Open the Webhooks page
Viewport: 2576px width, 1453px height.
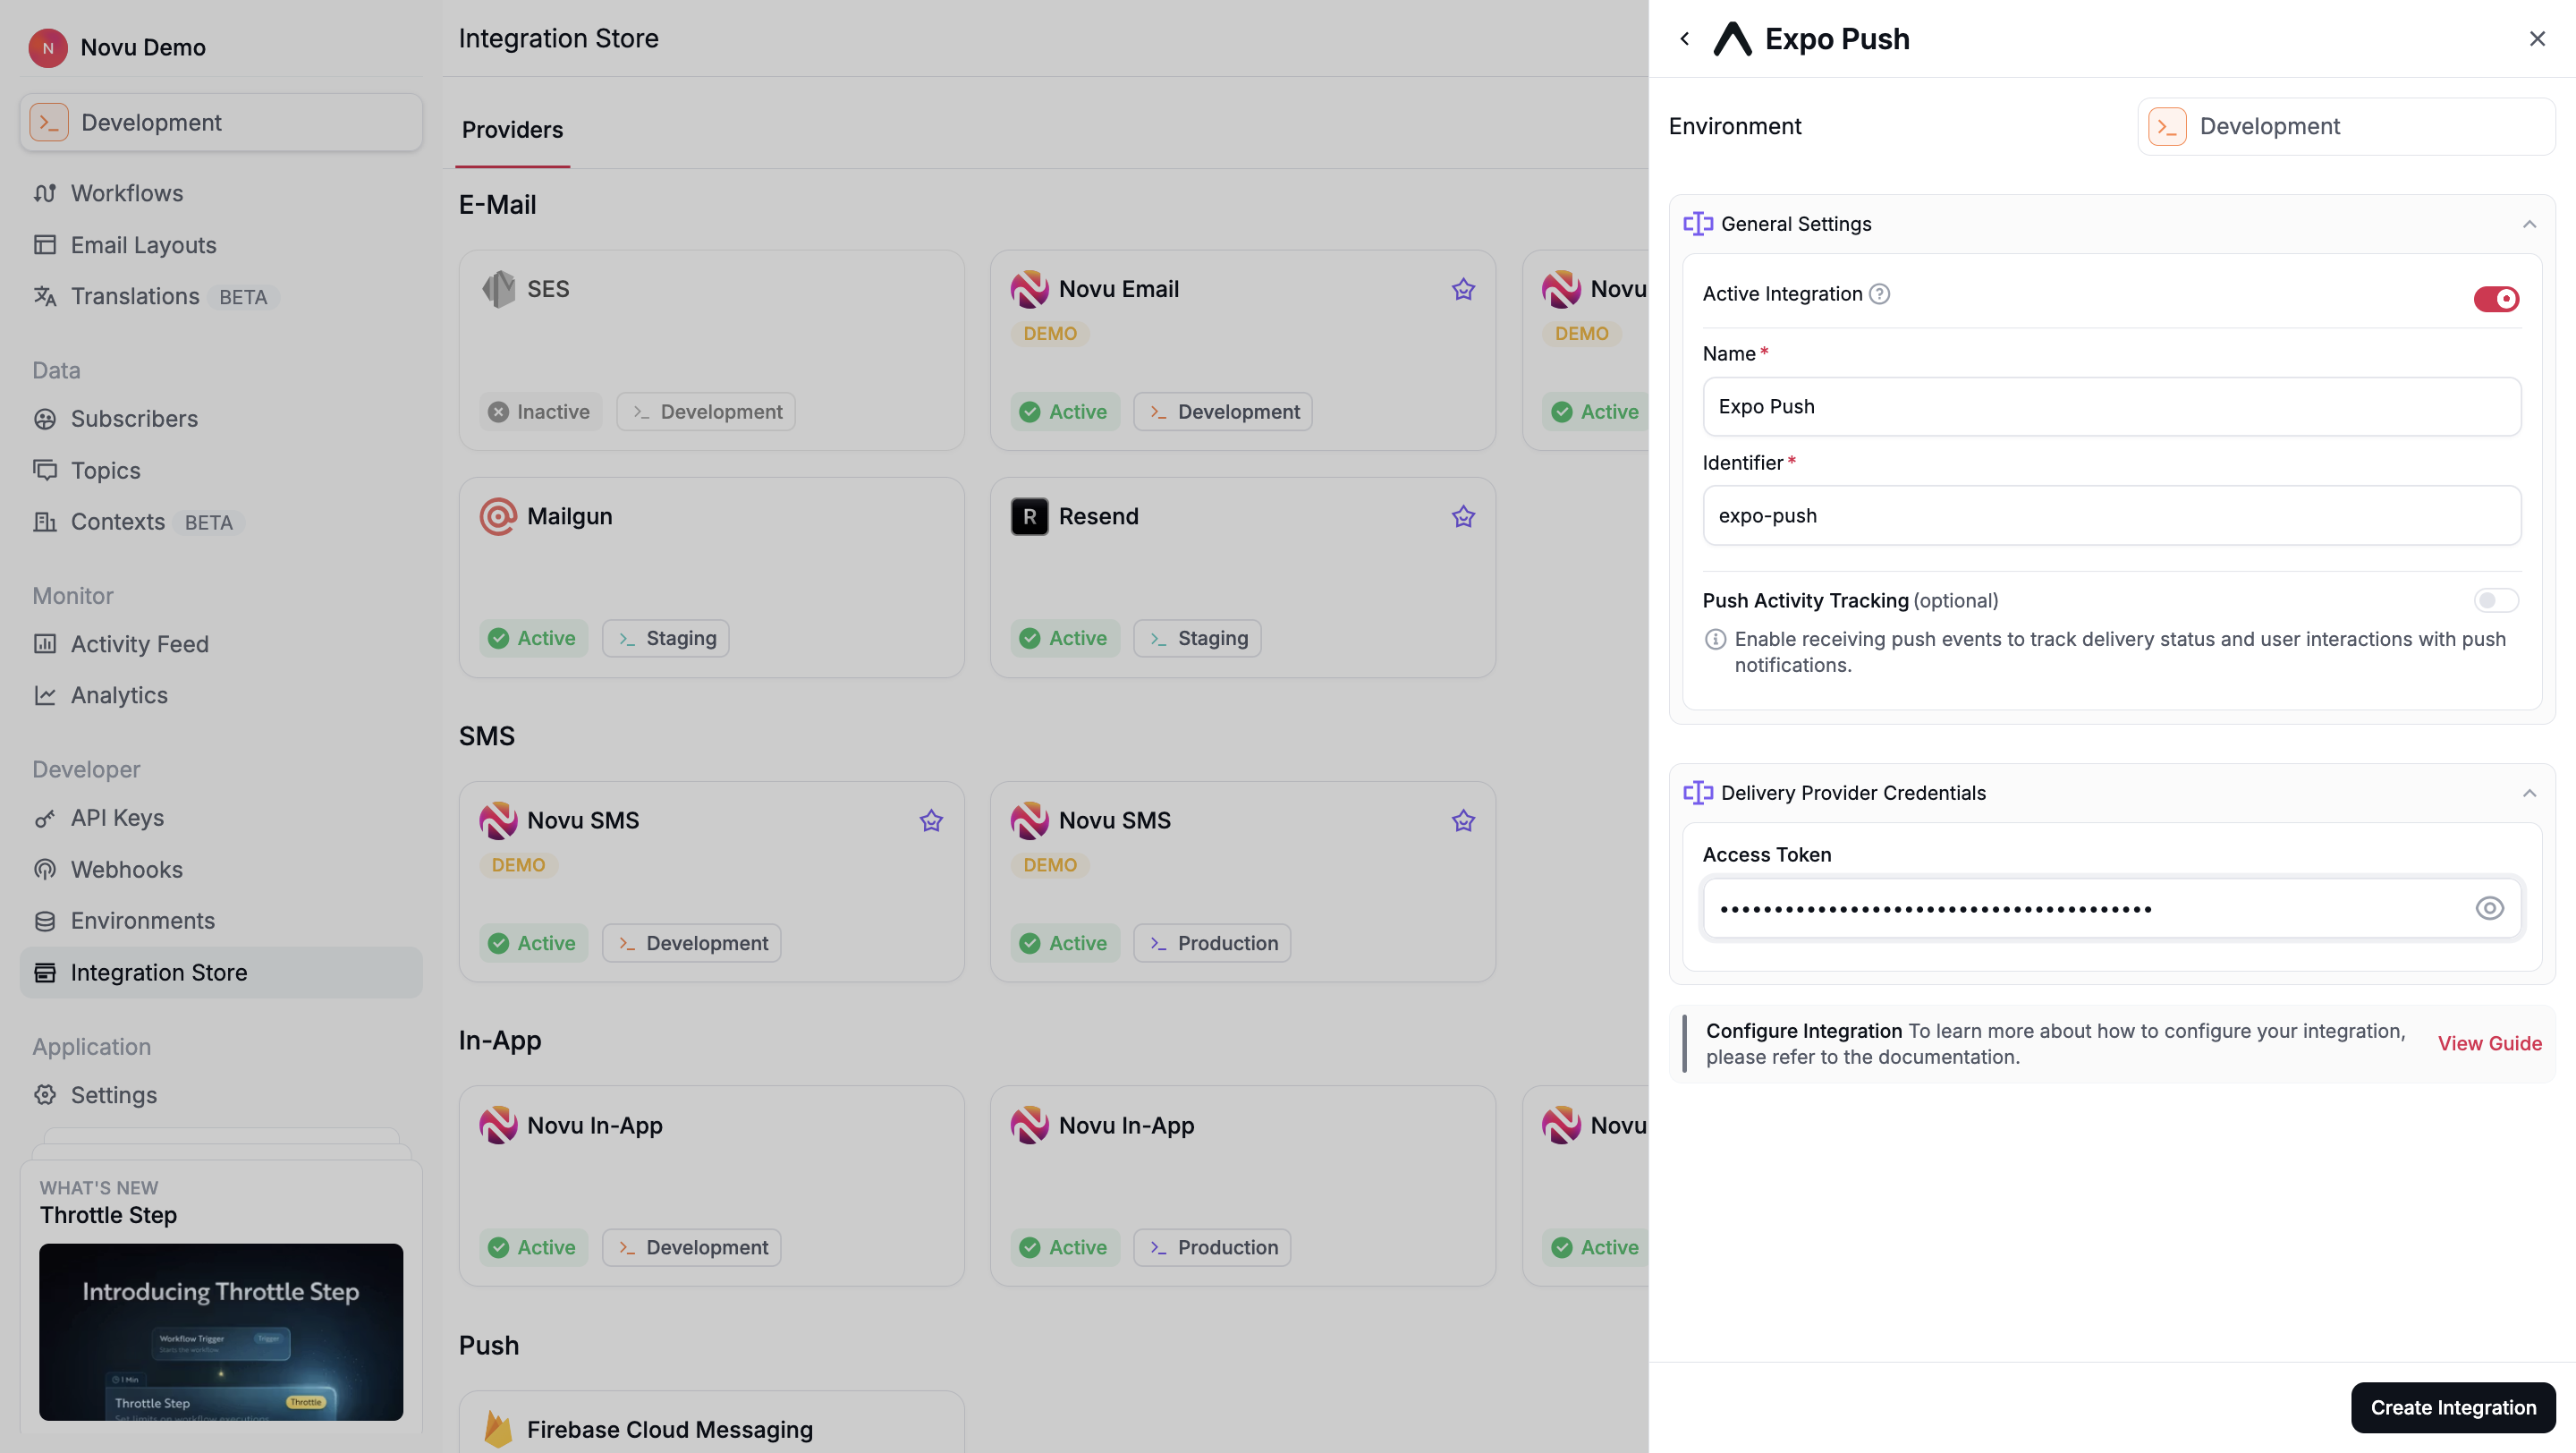pos(126,869)
